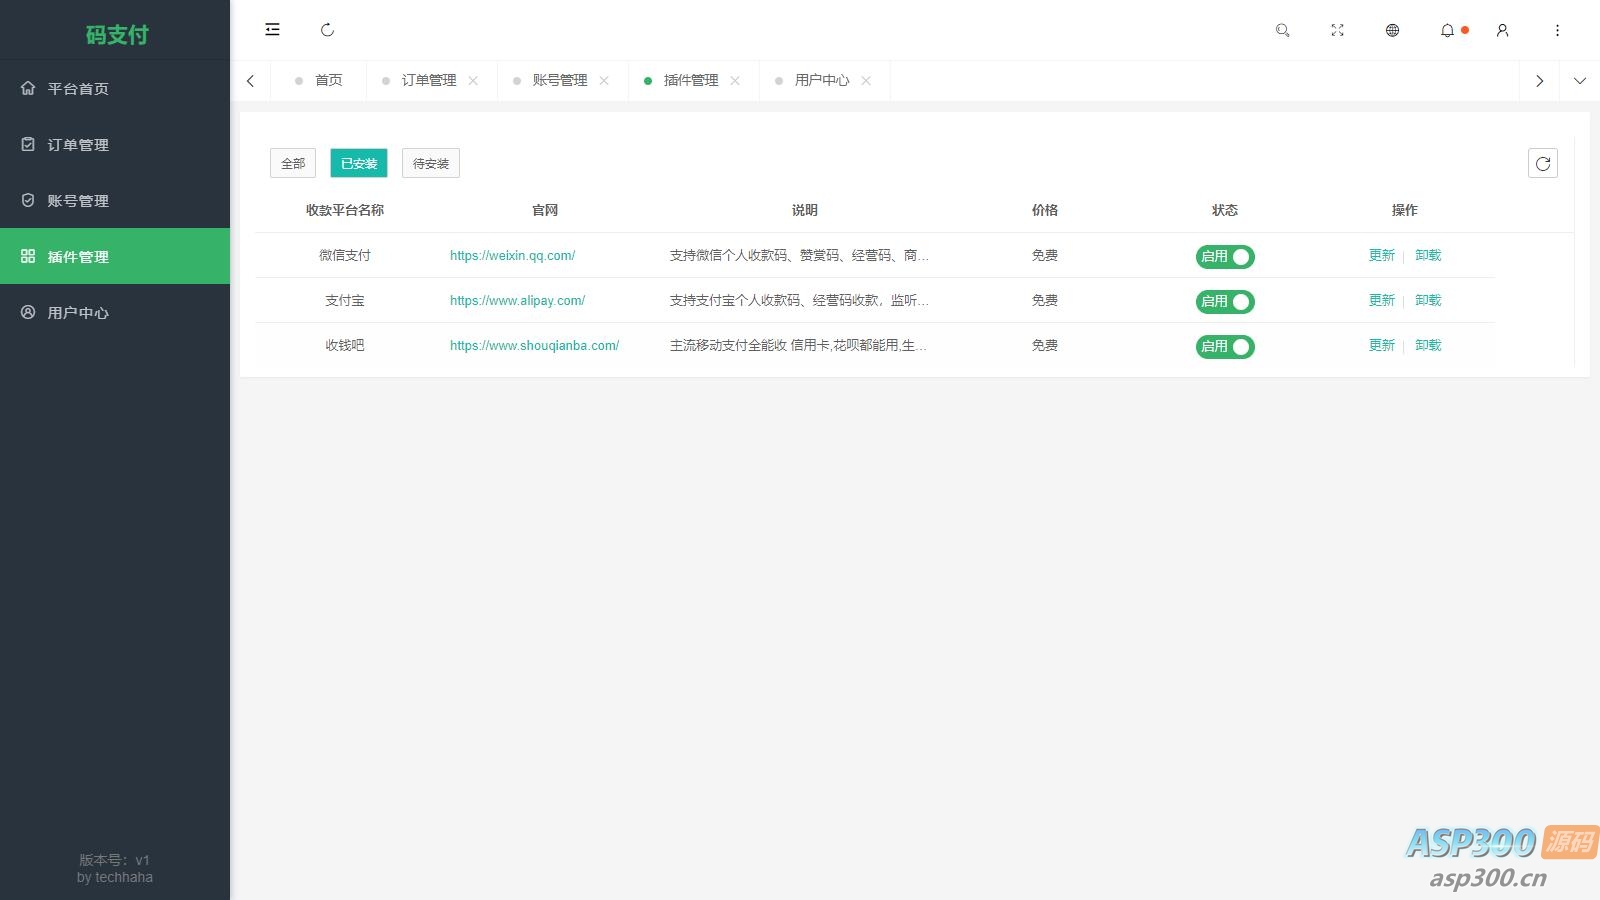Open 订单管理 in sidebar
Image resolution: width=1600 pixels, height=900 pixels.
[x=115, y=144]
